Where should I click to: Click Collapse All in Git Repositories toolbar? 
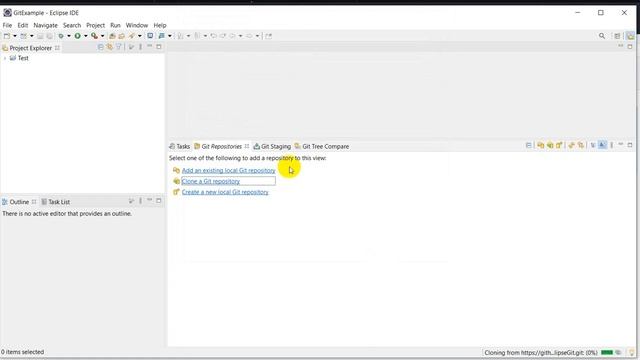pos(529,145)
